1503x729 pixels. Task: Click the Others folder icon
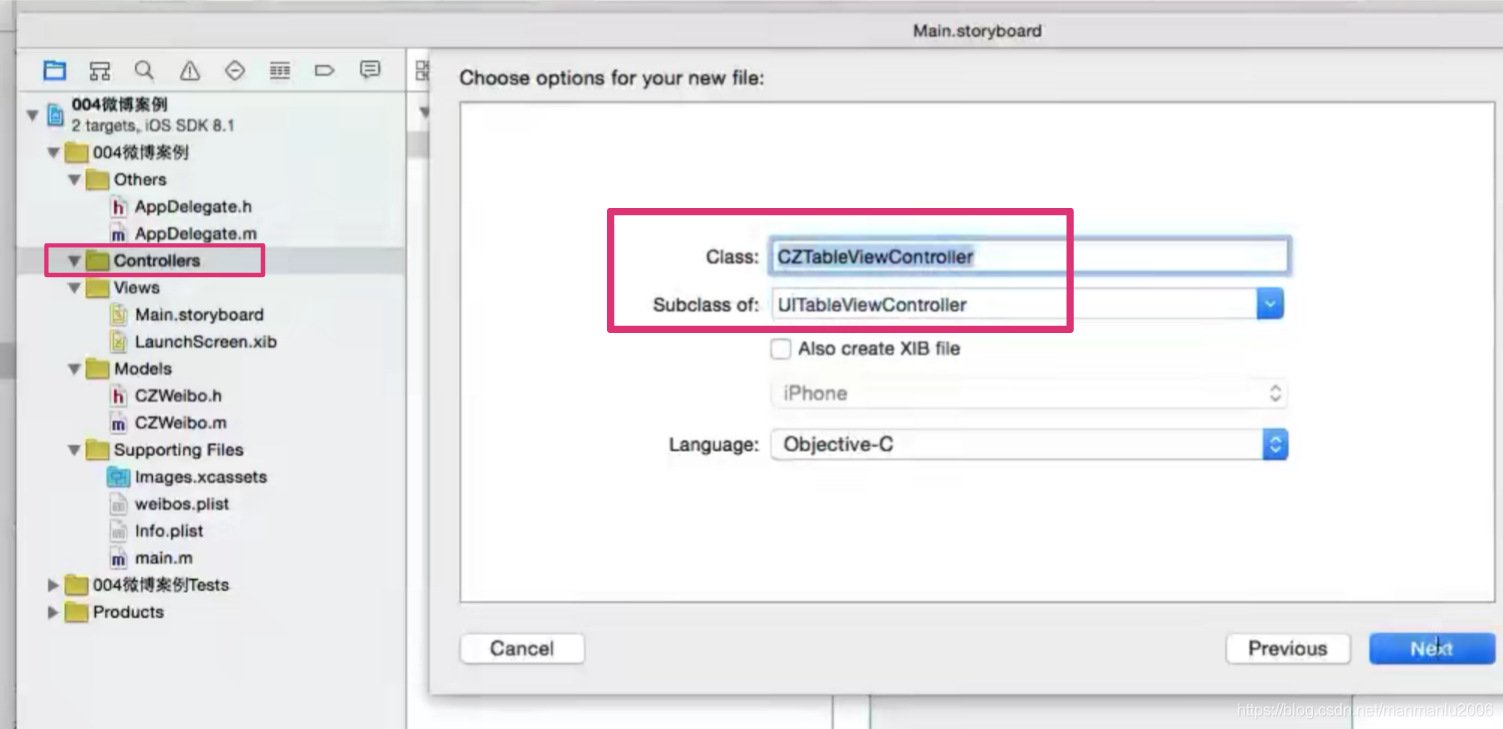pyautogui.click(x=97, y=180)
